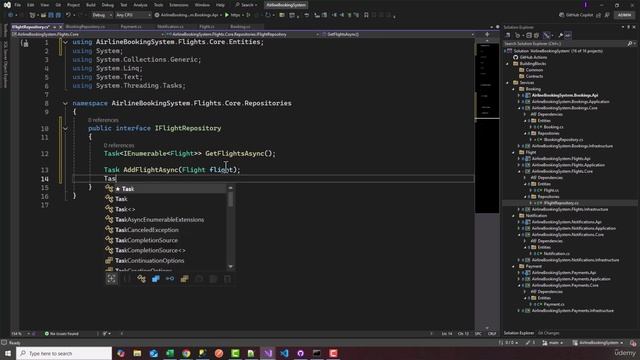Open the Debug configuration dropdown

point(102,15)
